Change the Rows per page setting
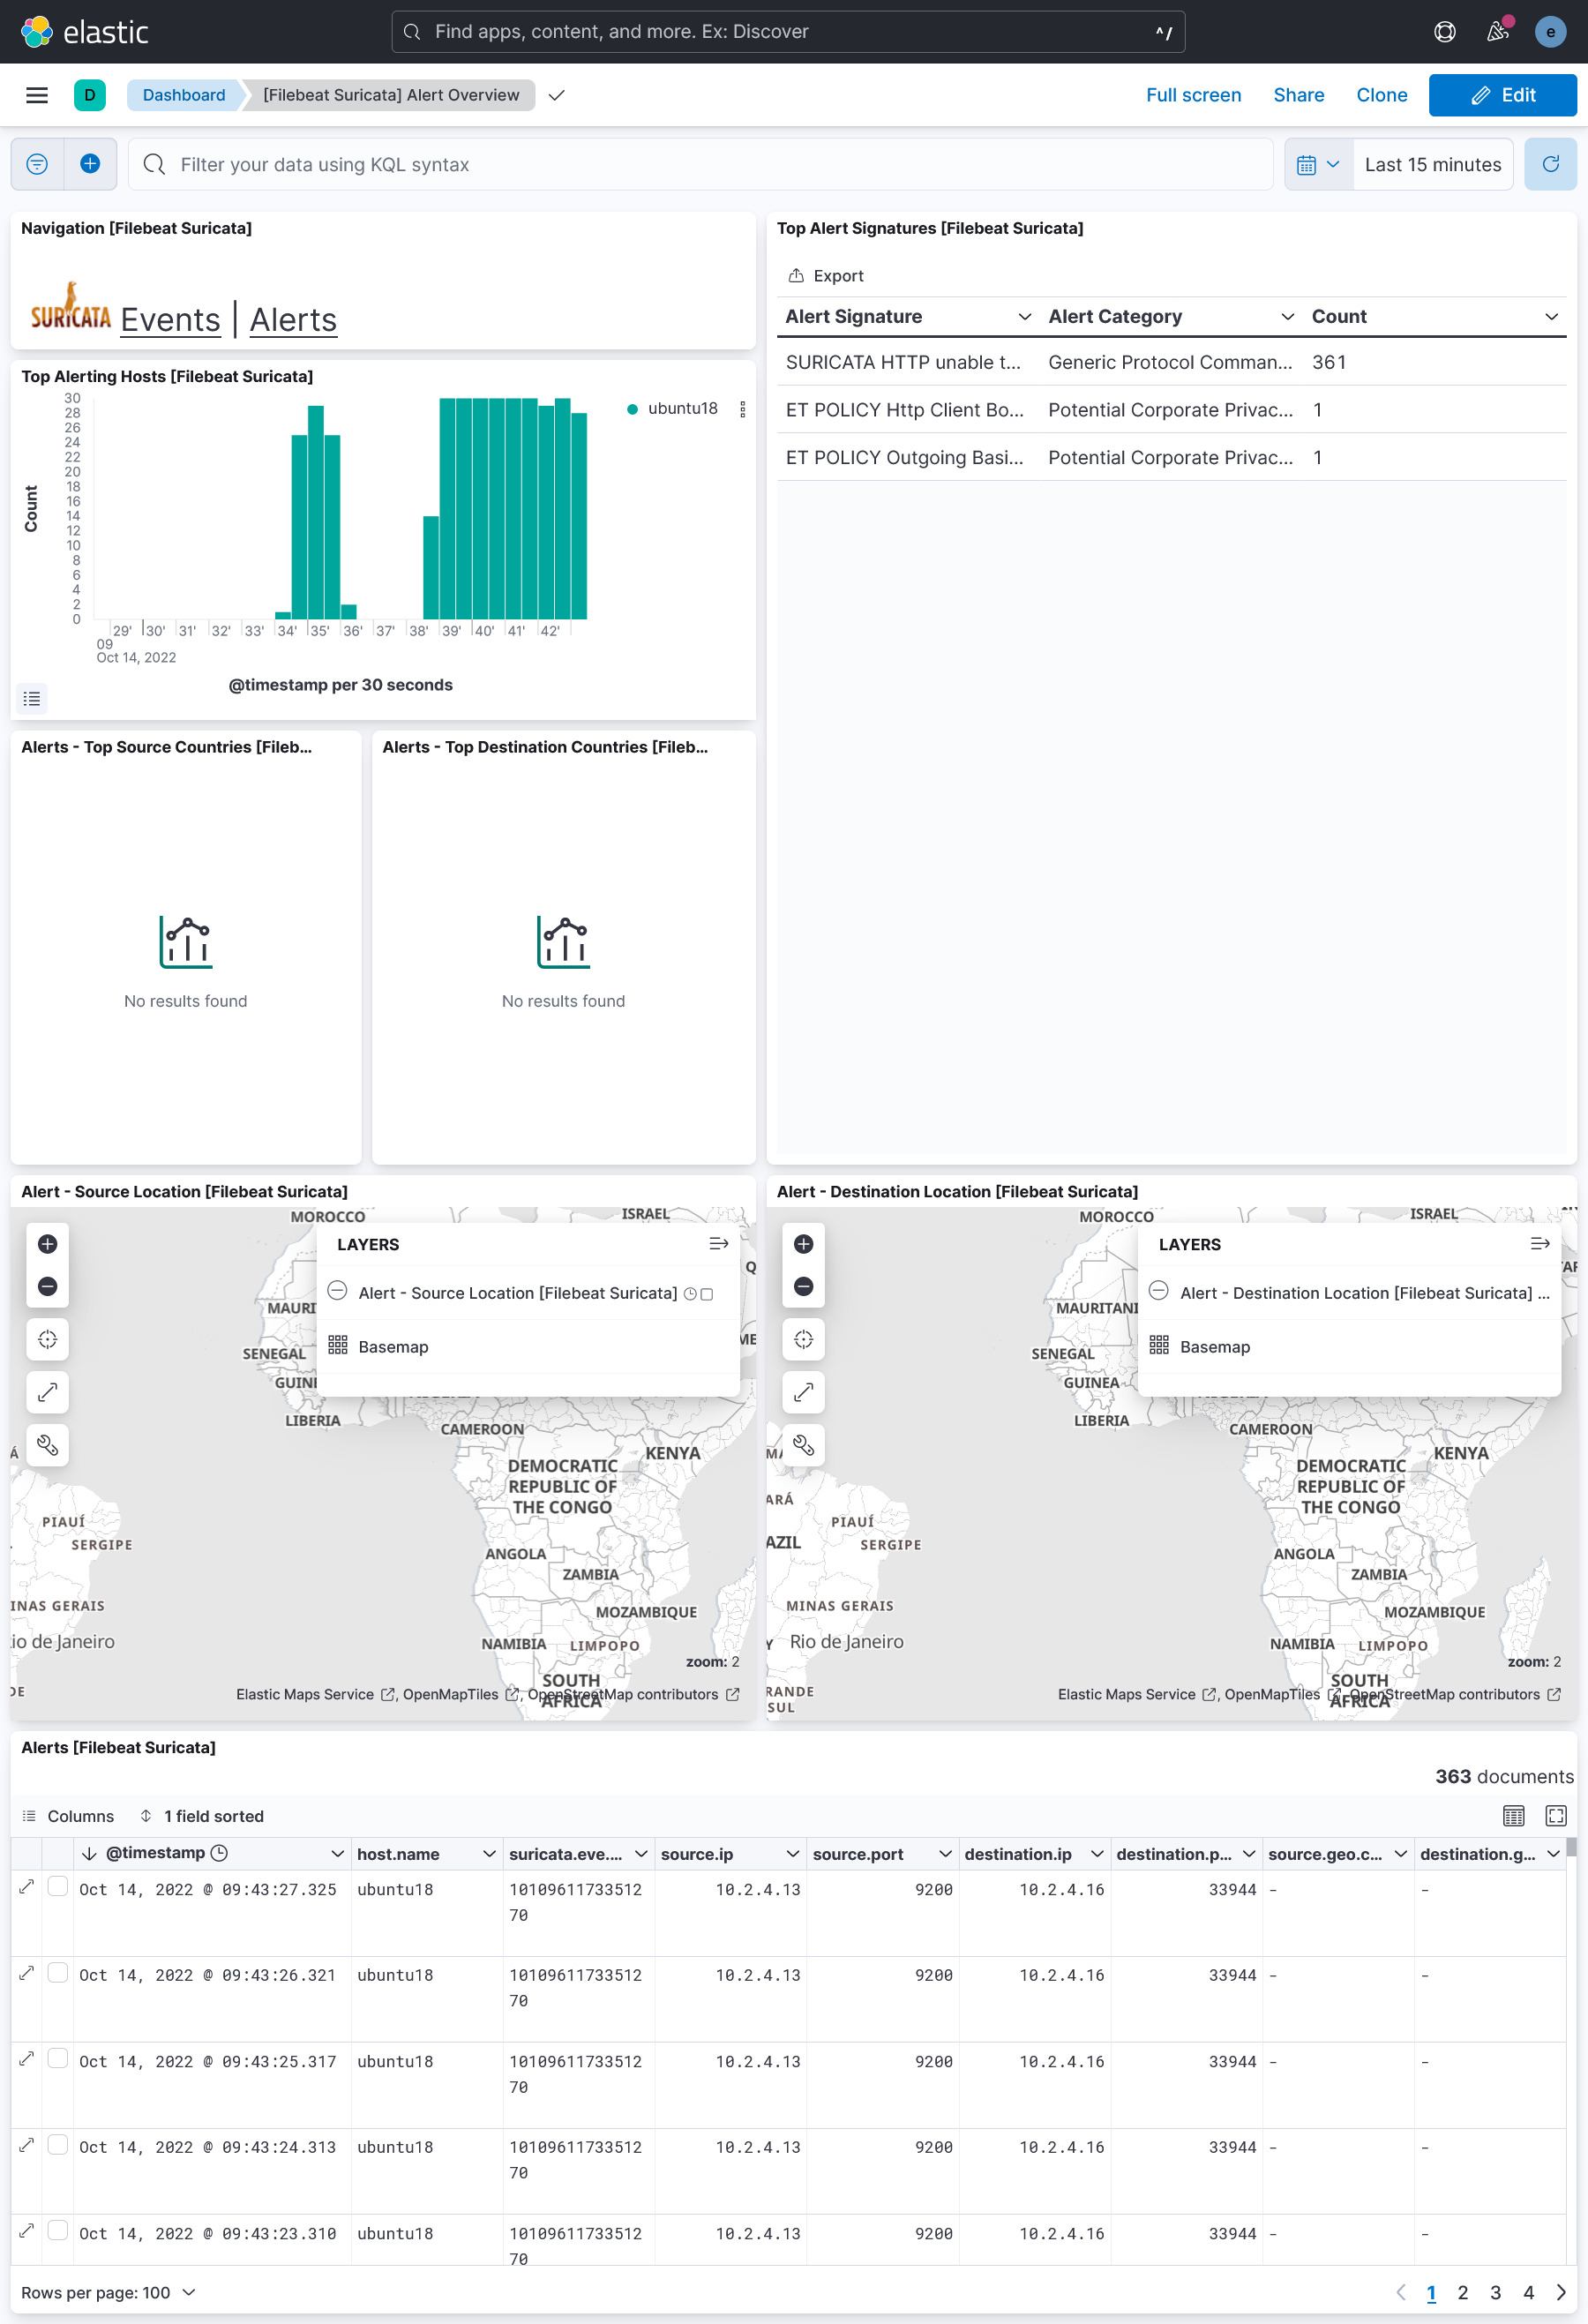 click(x=108, y=2292)
